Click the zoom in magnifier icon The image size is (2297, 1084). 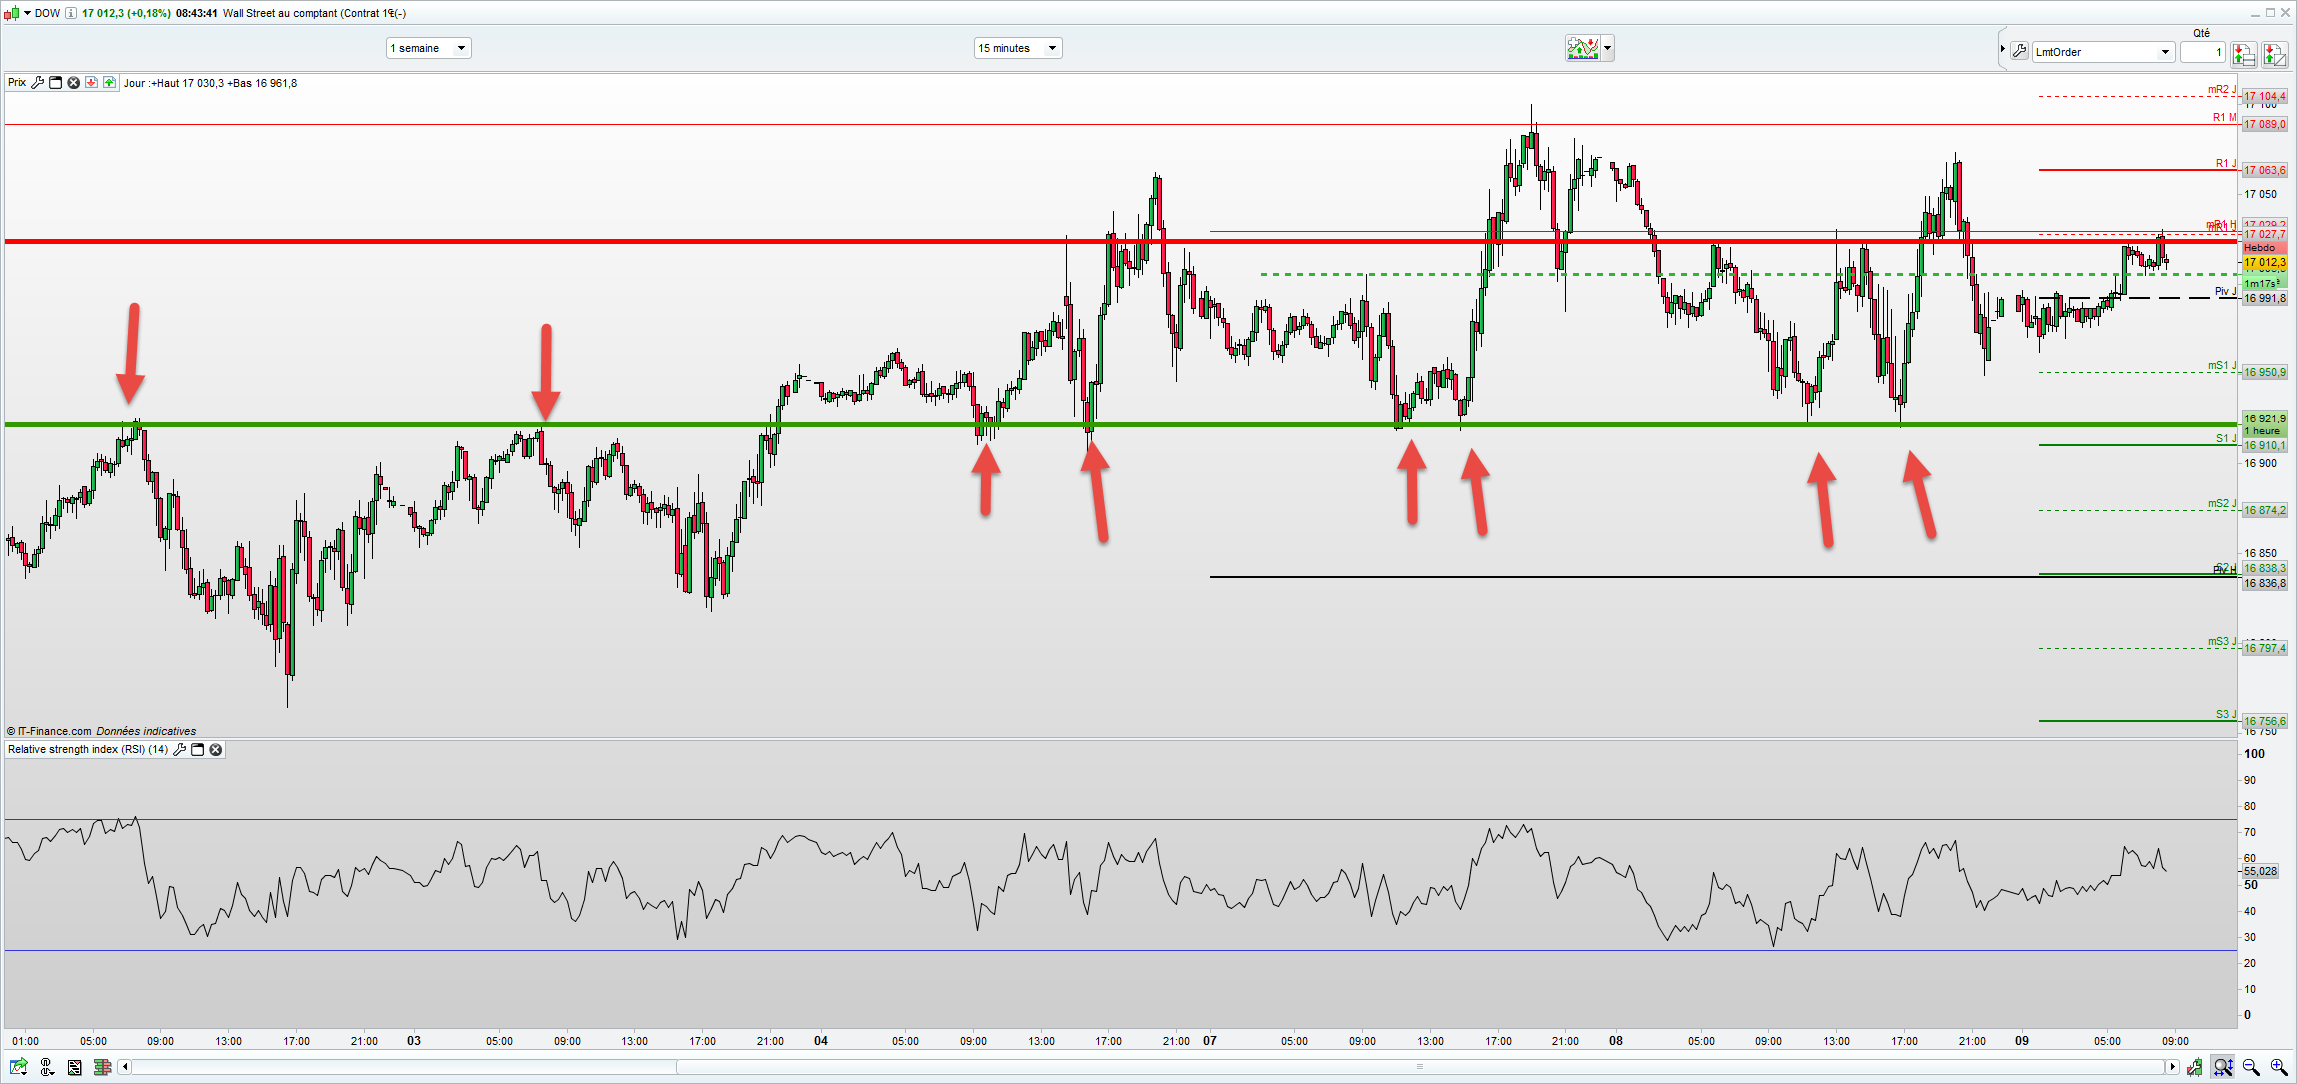2279,1067
